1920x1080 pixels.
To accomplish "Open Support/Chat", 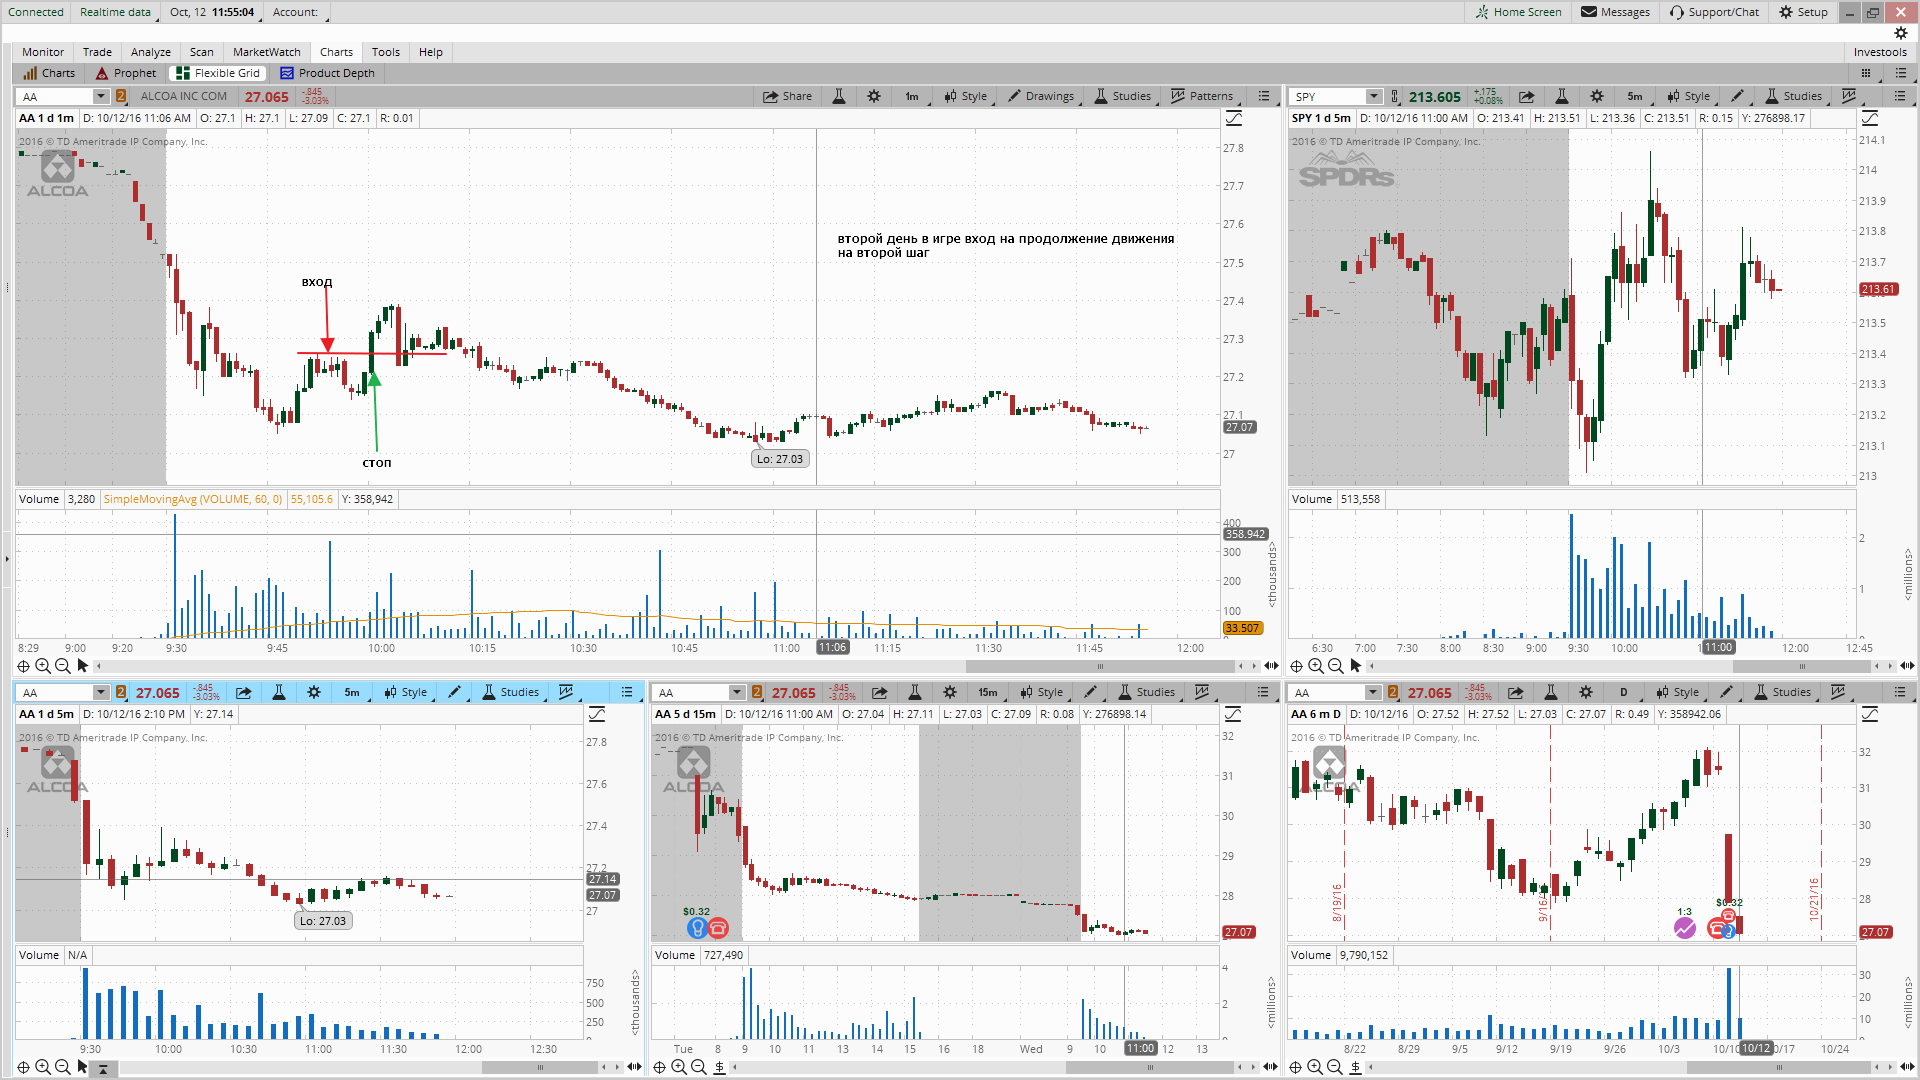I will (x=1714, y=12).
